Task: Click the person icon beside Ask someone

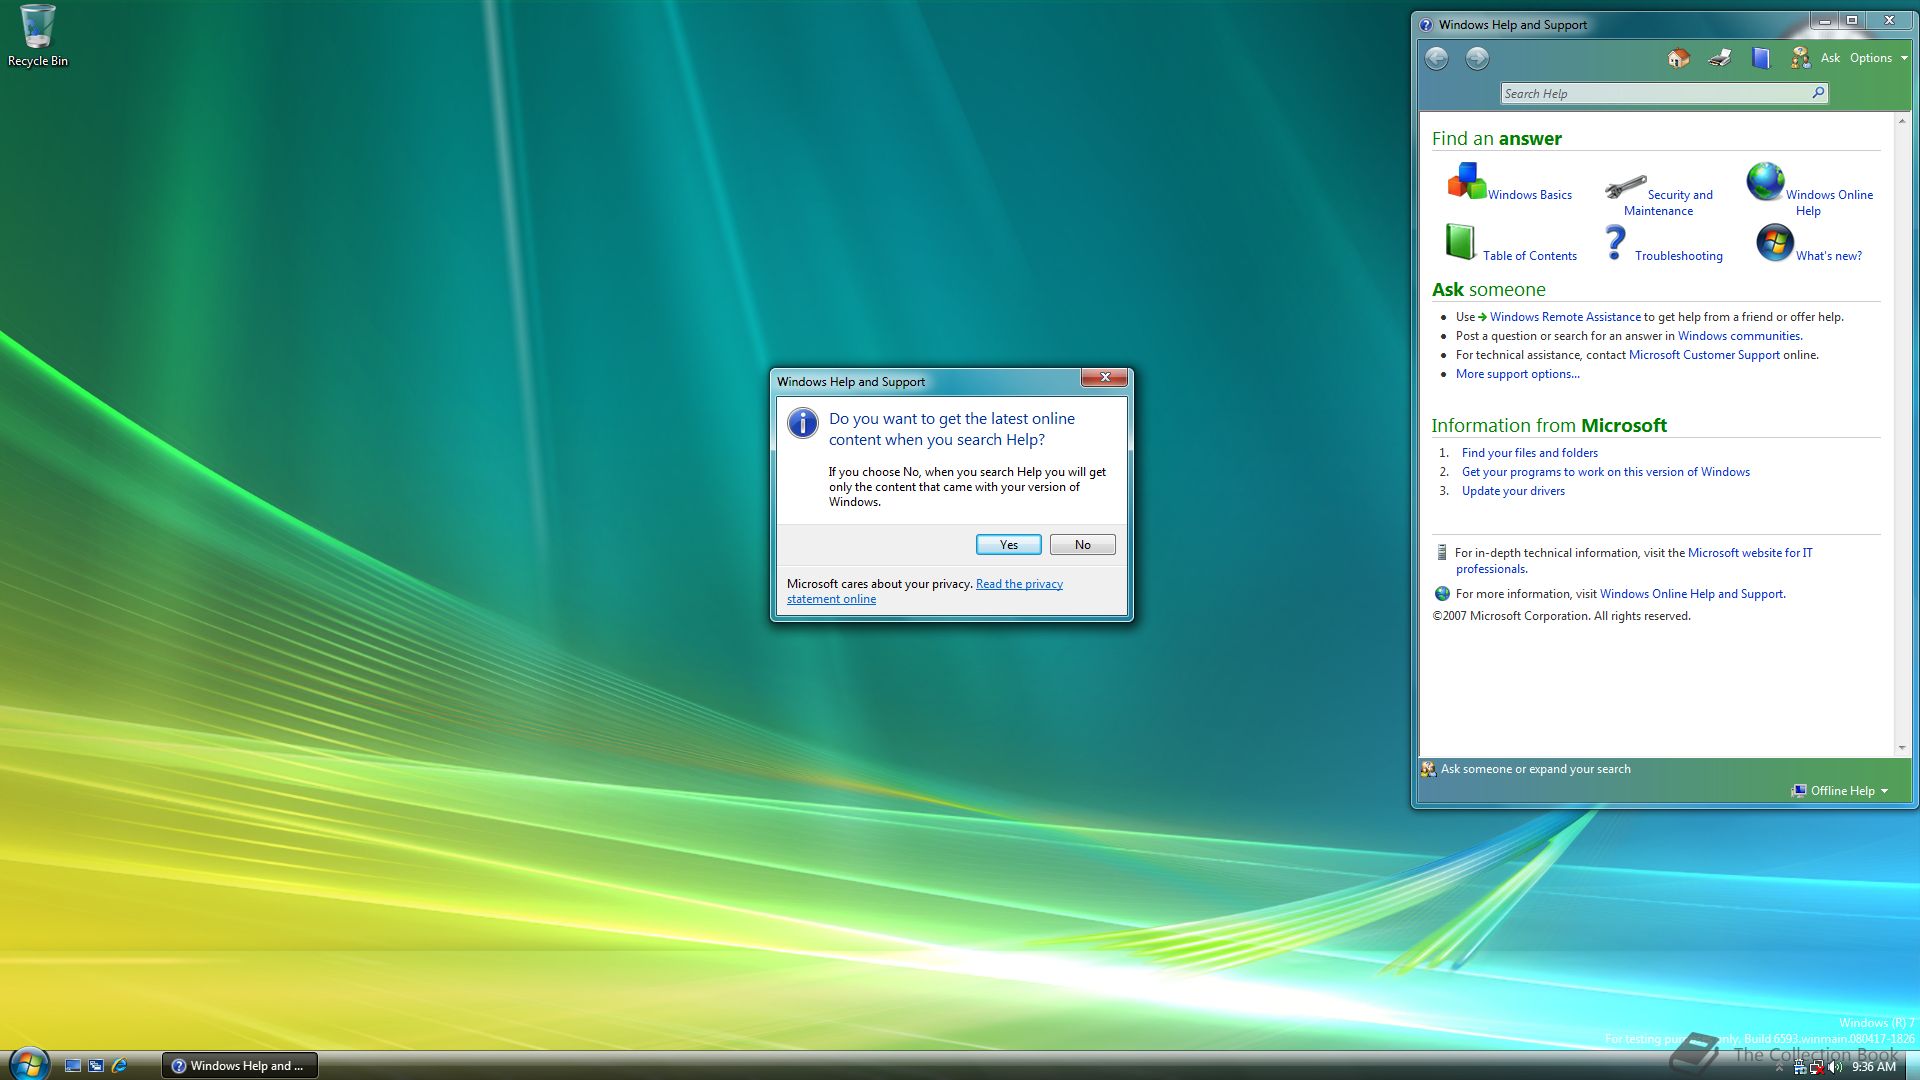Action: point(1429,769)
